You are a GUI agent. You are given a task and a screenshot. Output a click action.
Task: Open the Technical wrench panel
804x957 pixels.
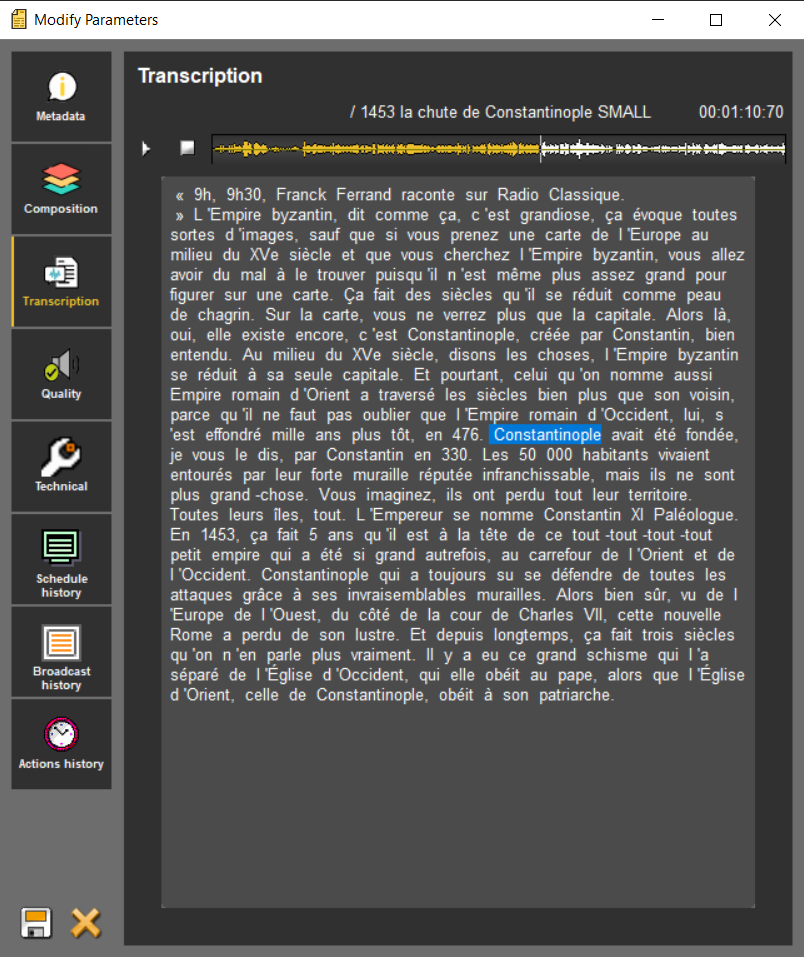click(x=61, y=466)
